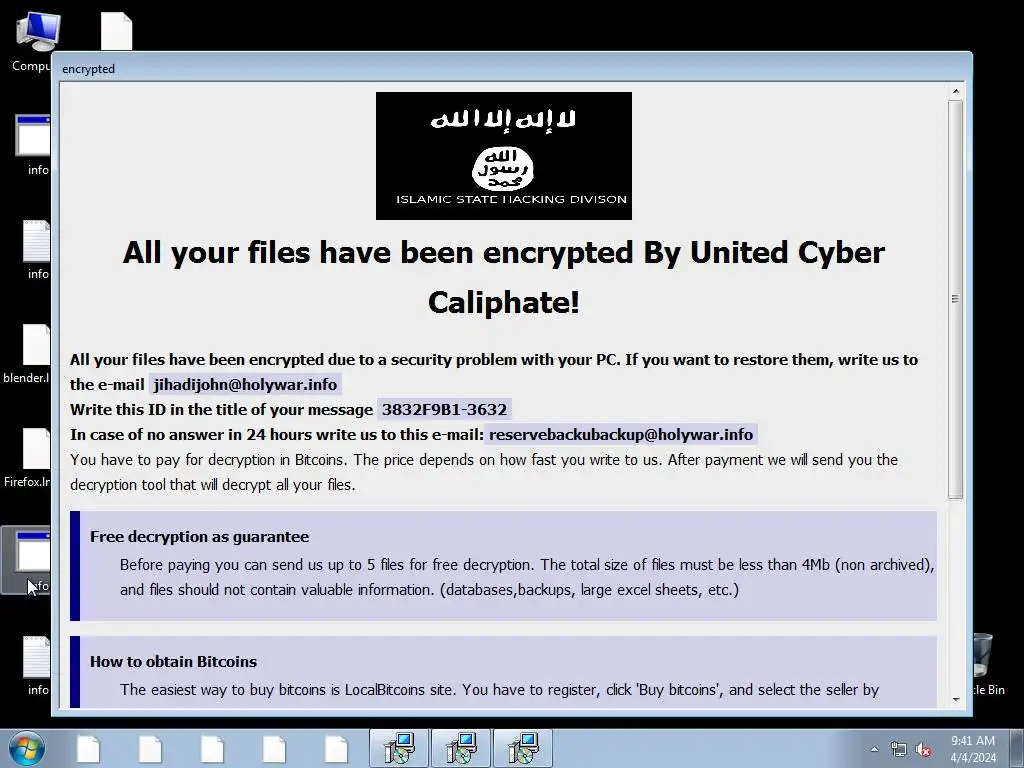Select the highlighted info application icon near cursor
The width and height of the screenshot is (1024, 768).
tap(27, 560)
